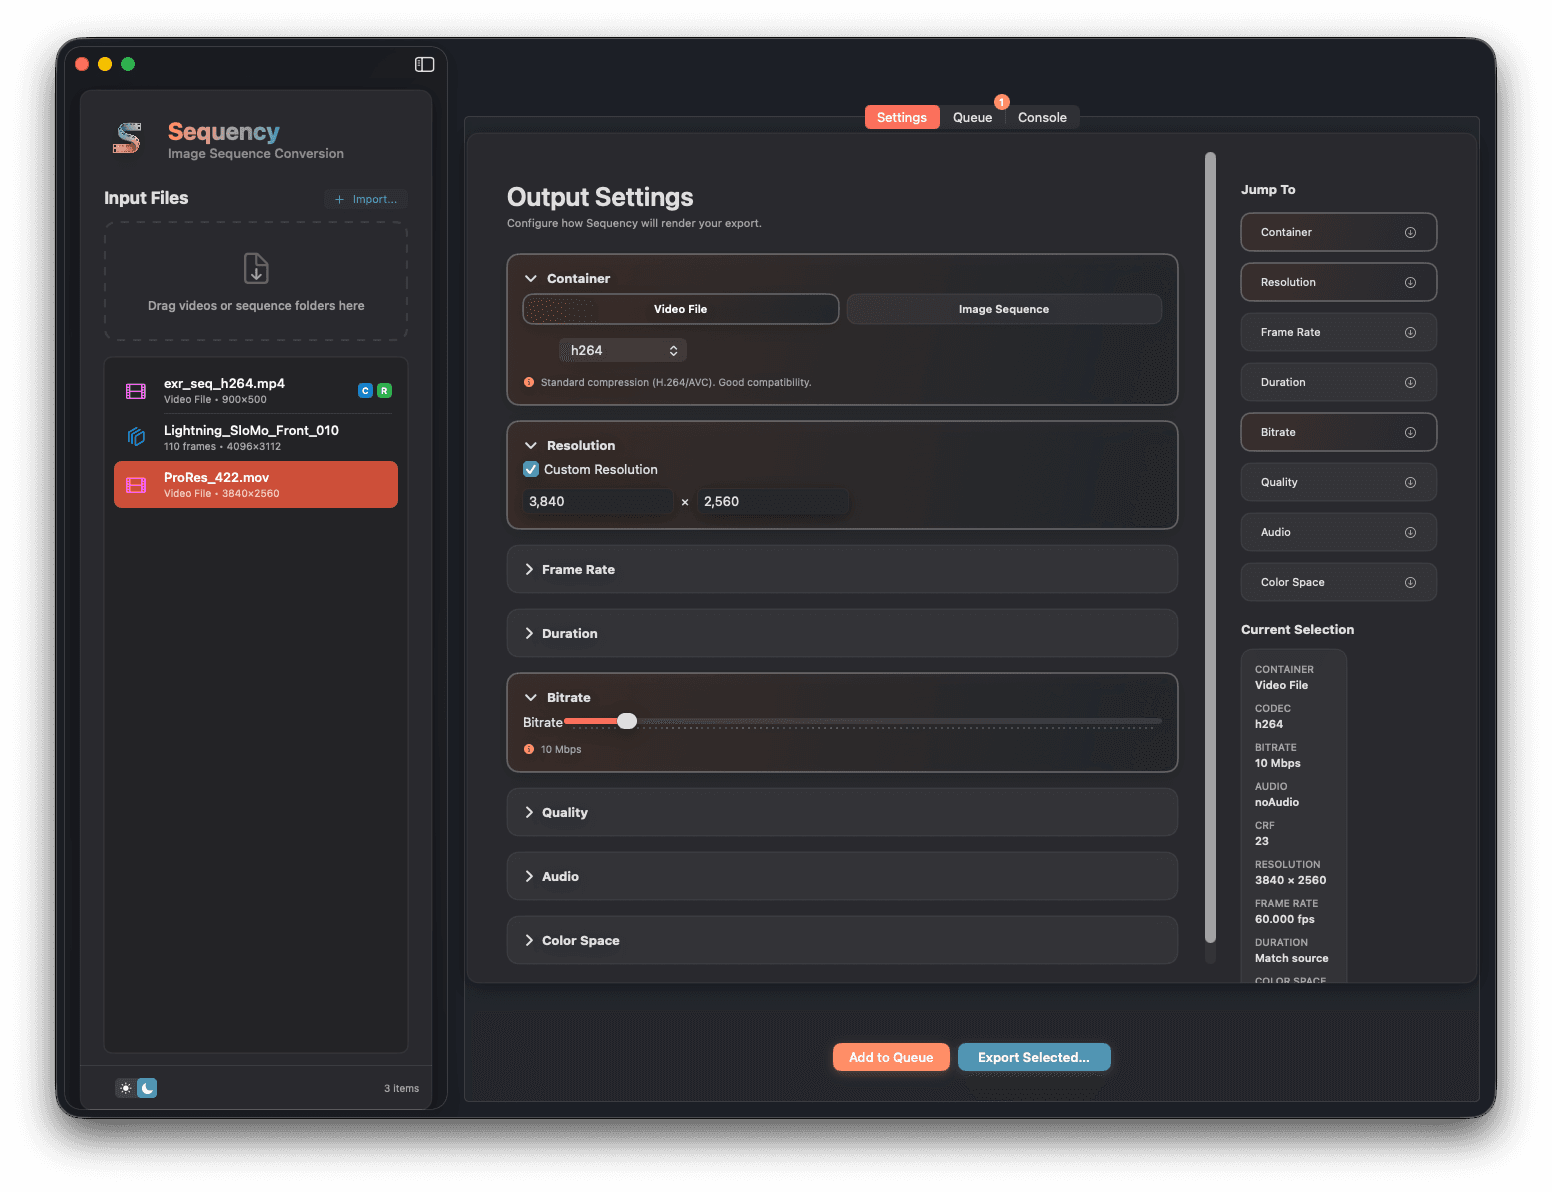Open the Console tab

[x=1042, y=117]
